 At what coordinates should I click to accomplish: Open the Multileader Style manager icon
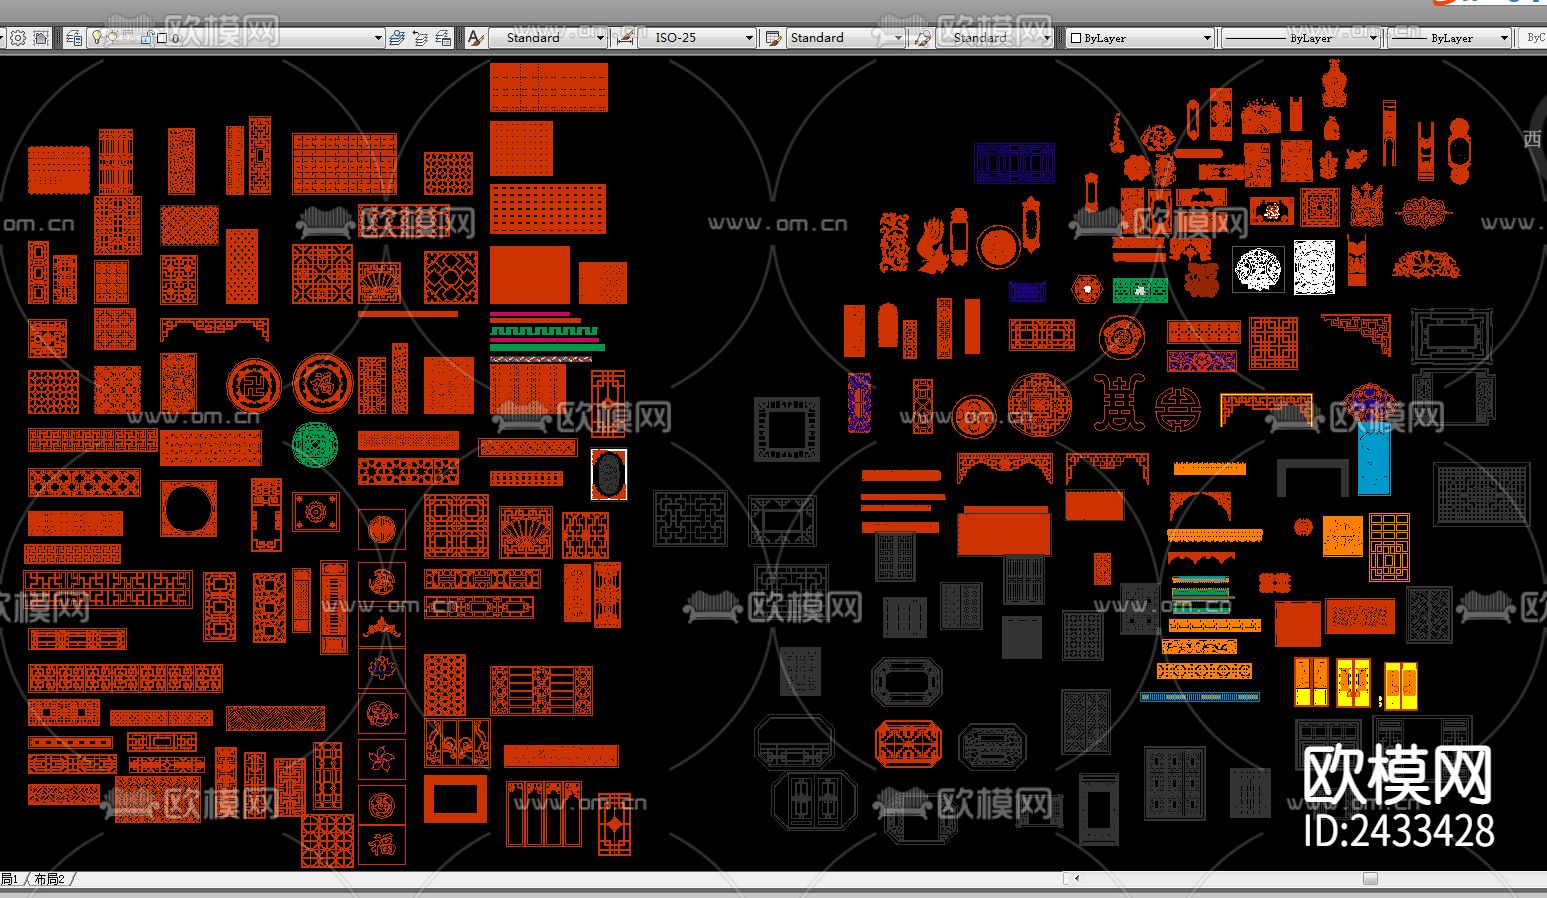tap(922, 38)
